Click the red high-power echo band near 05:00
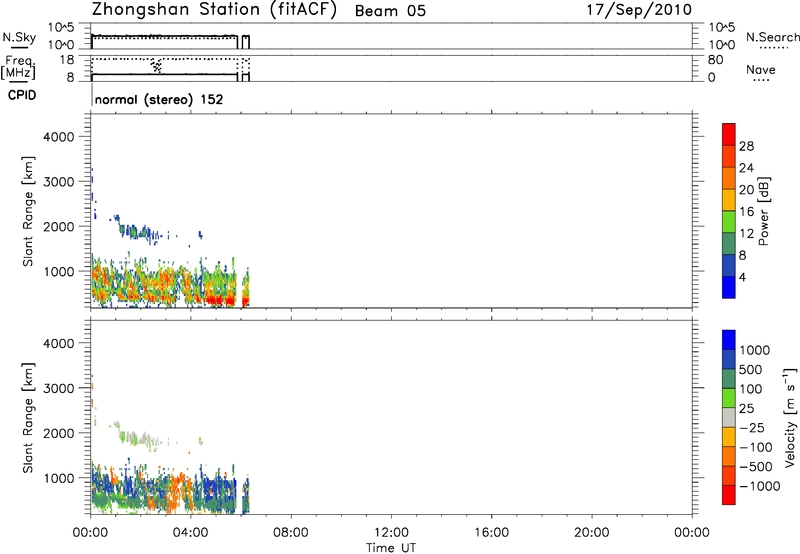 219,300
